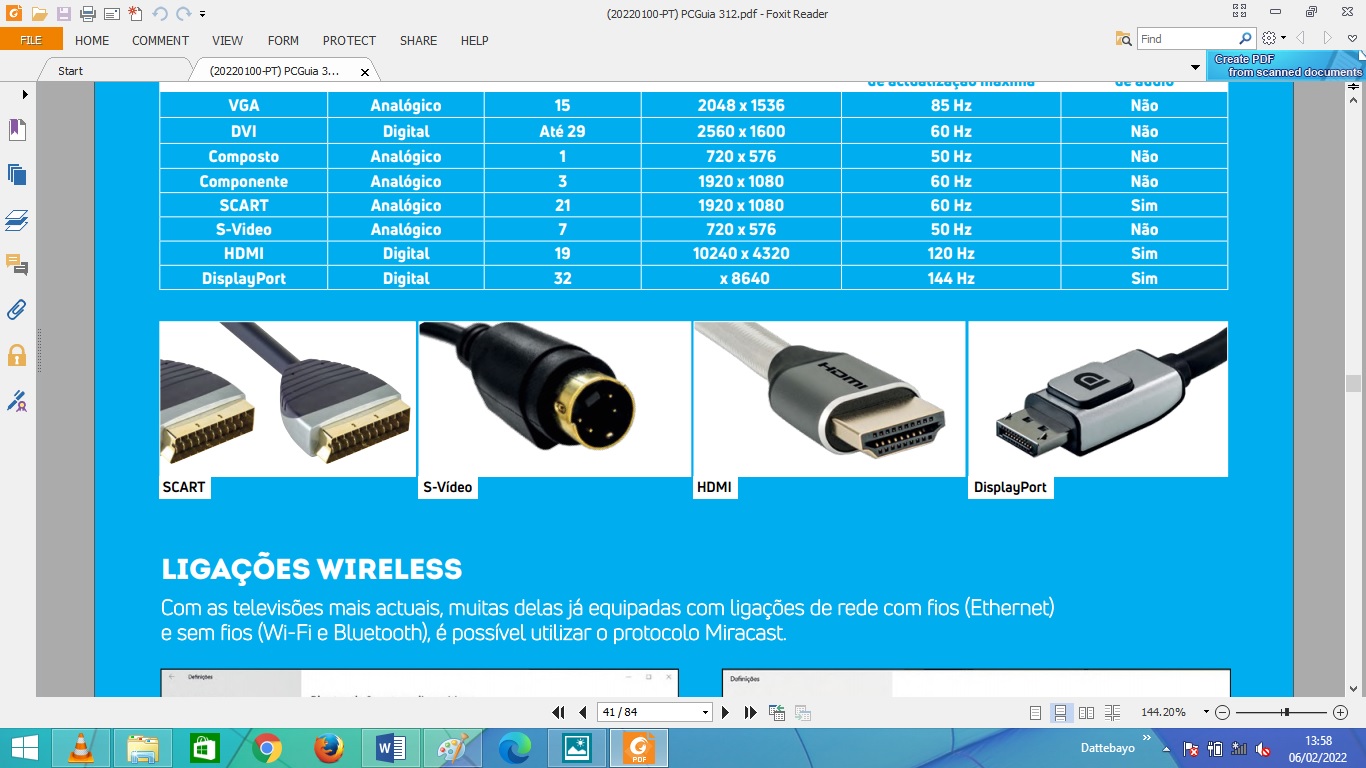Go to the last page button

tap(750, 712)
